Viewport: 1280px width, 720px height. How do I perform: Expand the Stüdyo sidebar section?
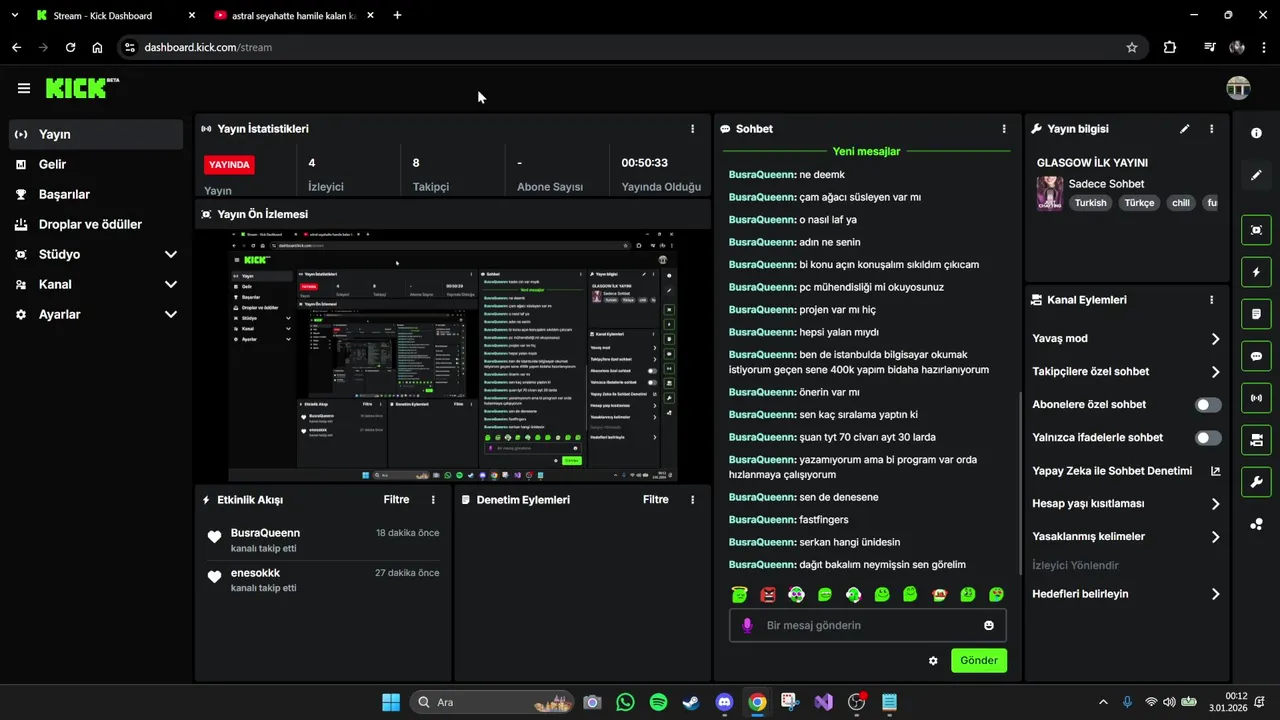(170, 255)
